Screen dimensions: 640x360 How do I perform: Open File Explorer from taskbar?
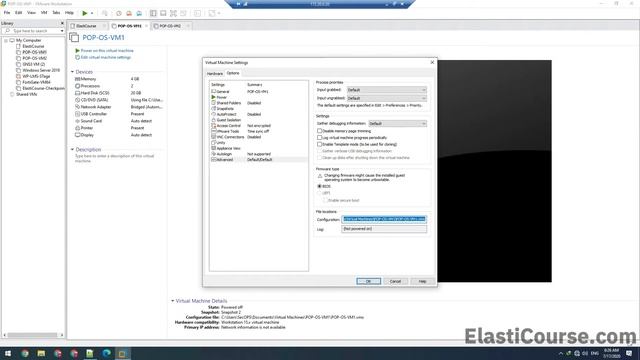tap(41, 353)
